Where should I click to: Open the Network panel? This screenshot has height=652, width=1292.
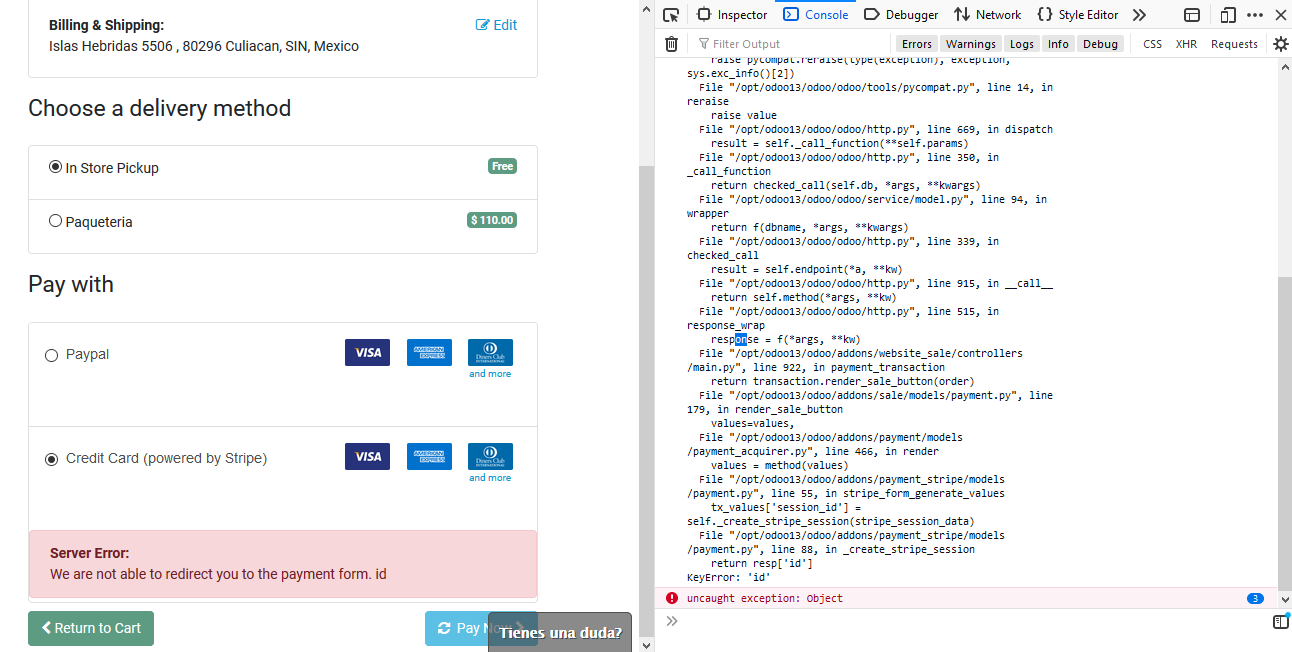987,14
